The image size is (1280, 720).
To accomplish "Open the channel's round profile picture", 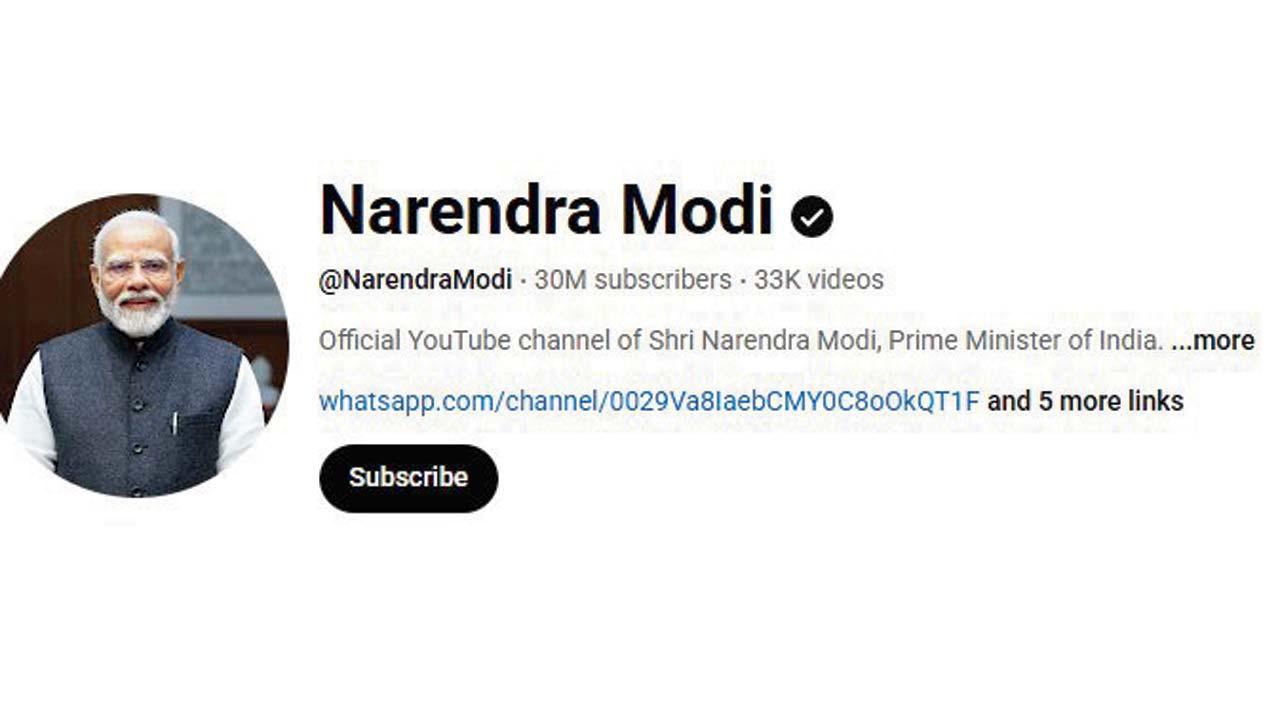I will (x=137, y=345).
